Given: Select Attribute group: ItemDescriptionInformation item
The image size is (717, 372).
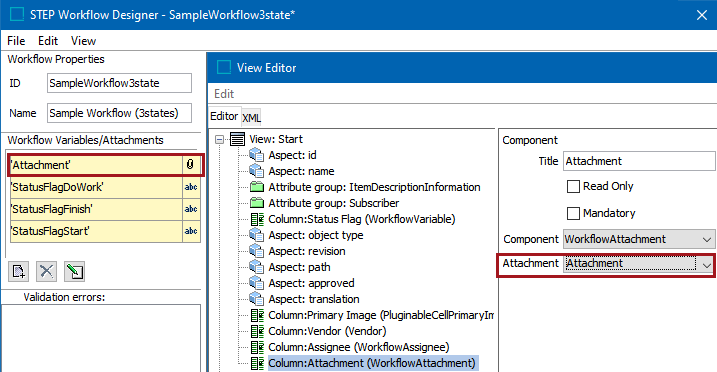Looking at the screenshot, I should point(374,187).
